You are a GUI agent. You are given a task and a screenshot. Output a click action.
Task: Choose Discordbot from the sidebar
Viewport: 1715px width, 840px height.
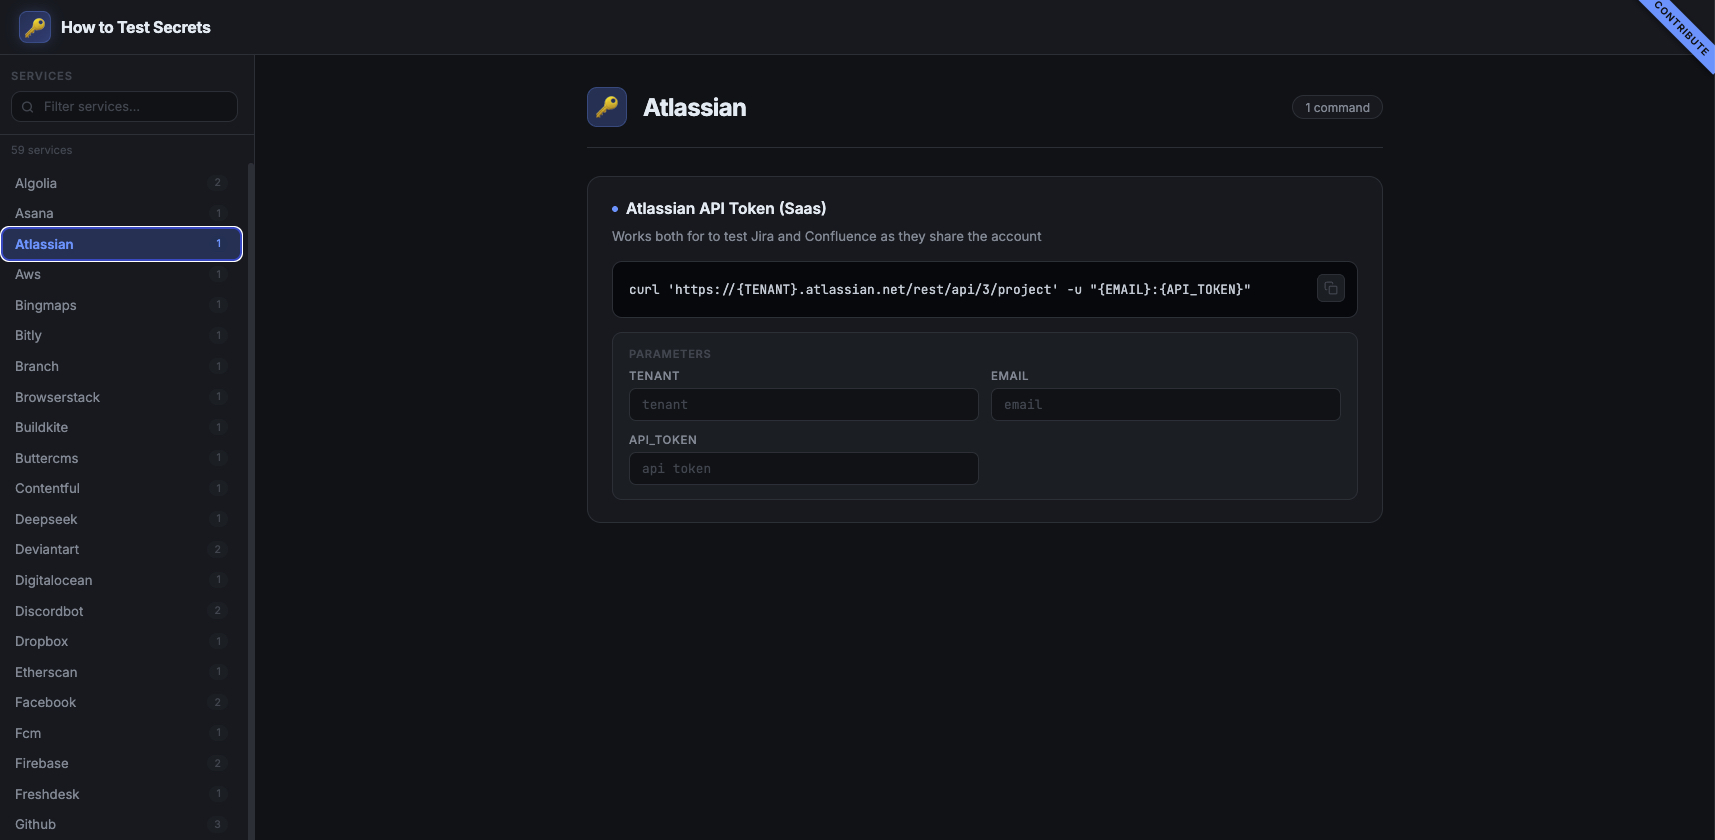click(x=121, y=611)
